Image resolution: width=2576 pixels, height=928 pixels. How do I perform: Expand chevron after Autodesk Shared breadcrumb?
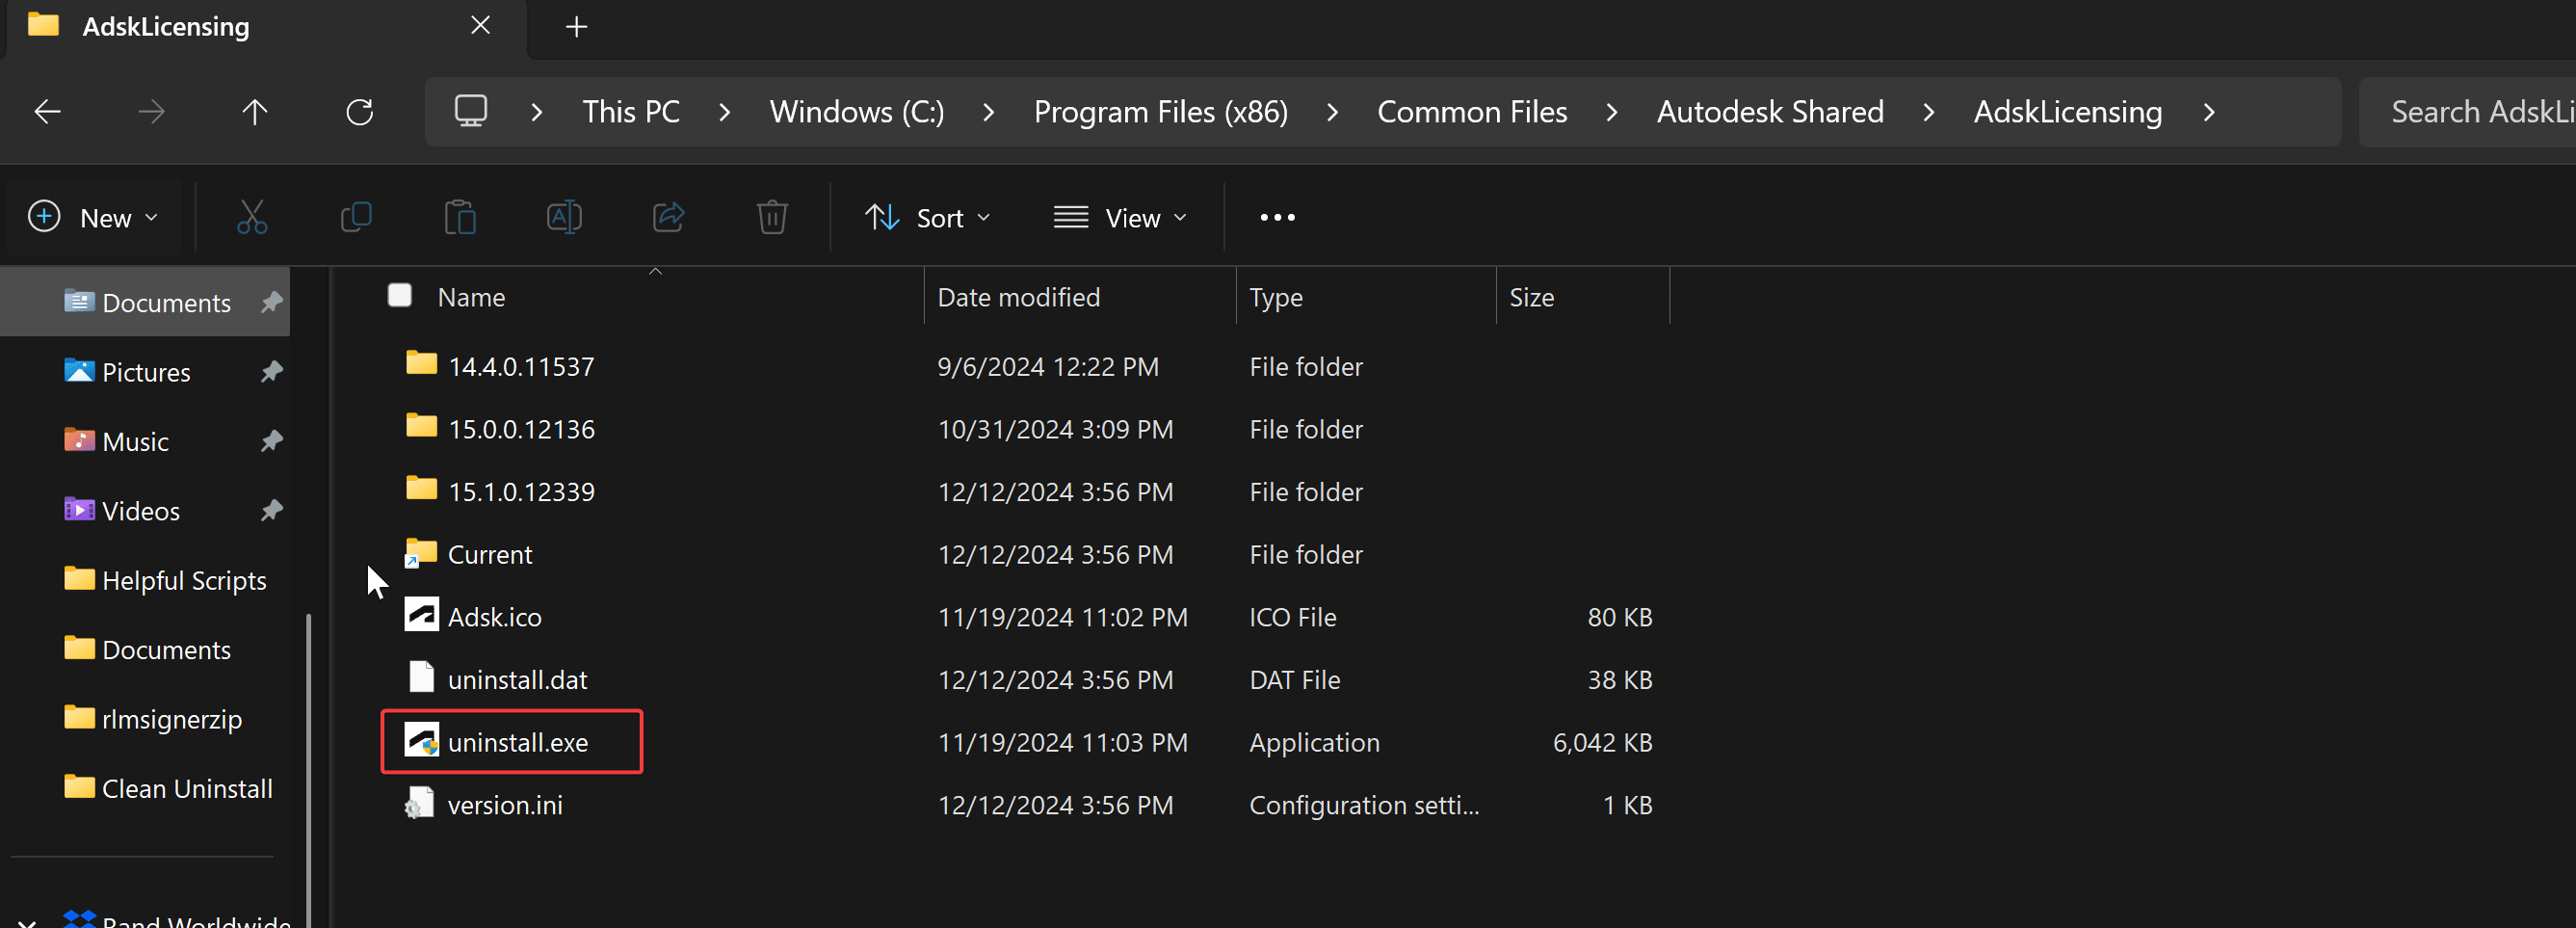pos(1928,112)
